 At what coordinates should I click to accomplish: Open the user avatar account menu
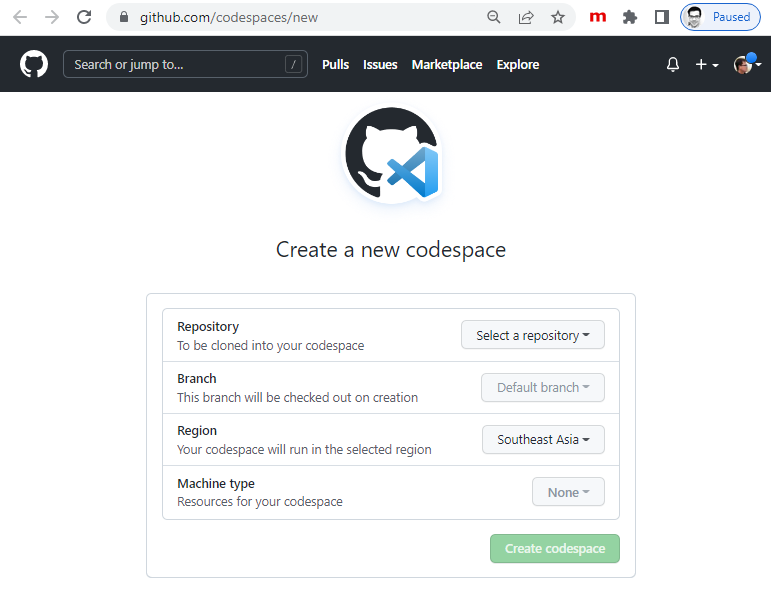[746, 64]
